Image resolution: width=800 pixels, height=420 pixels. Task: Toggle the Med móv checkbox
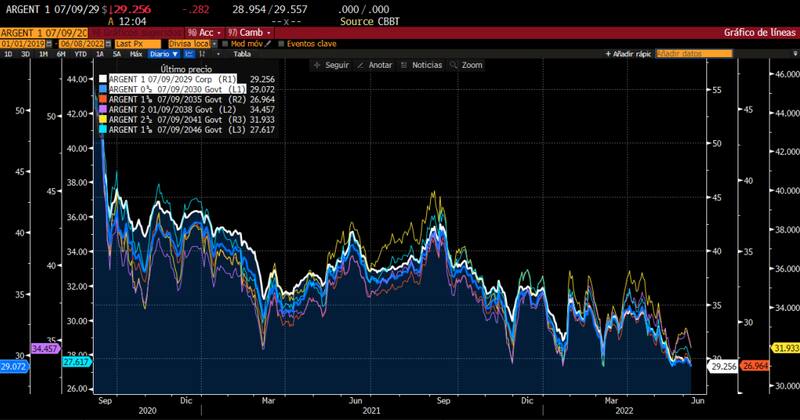coord(226,43)
